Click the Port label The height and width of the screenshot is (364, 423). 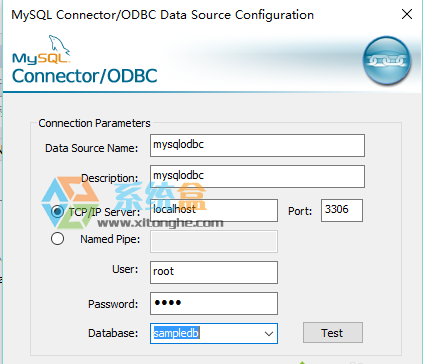pos(300,211)
